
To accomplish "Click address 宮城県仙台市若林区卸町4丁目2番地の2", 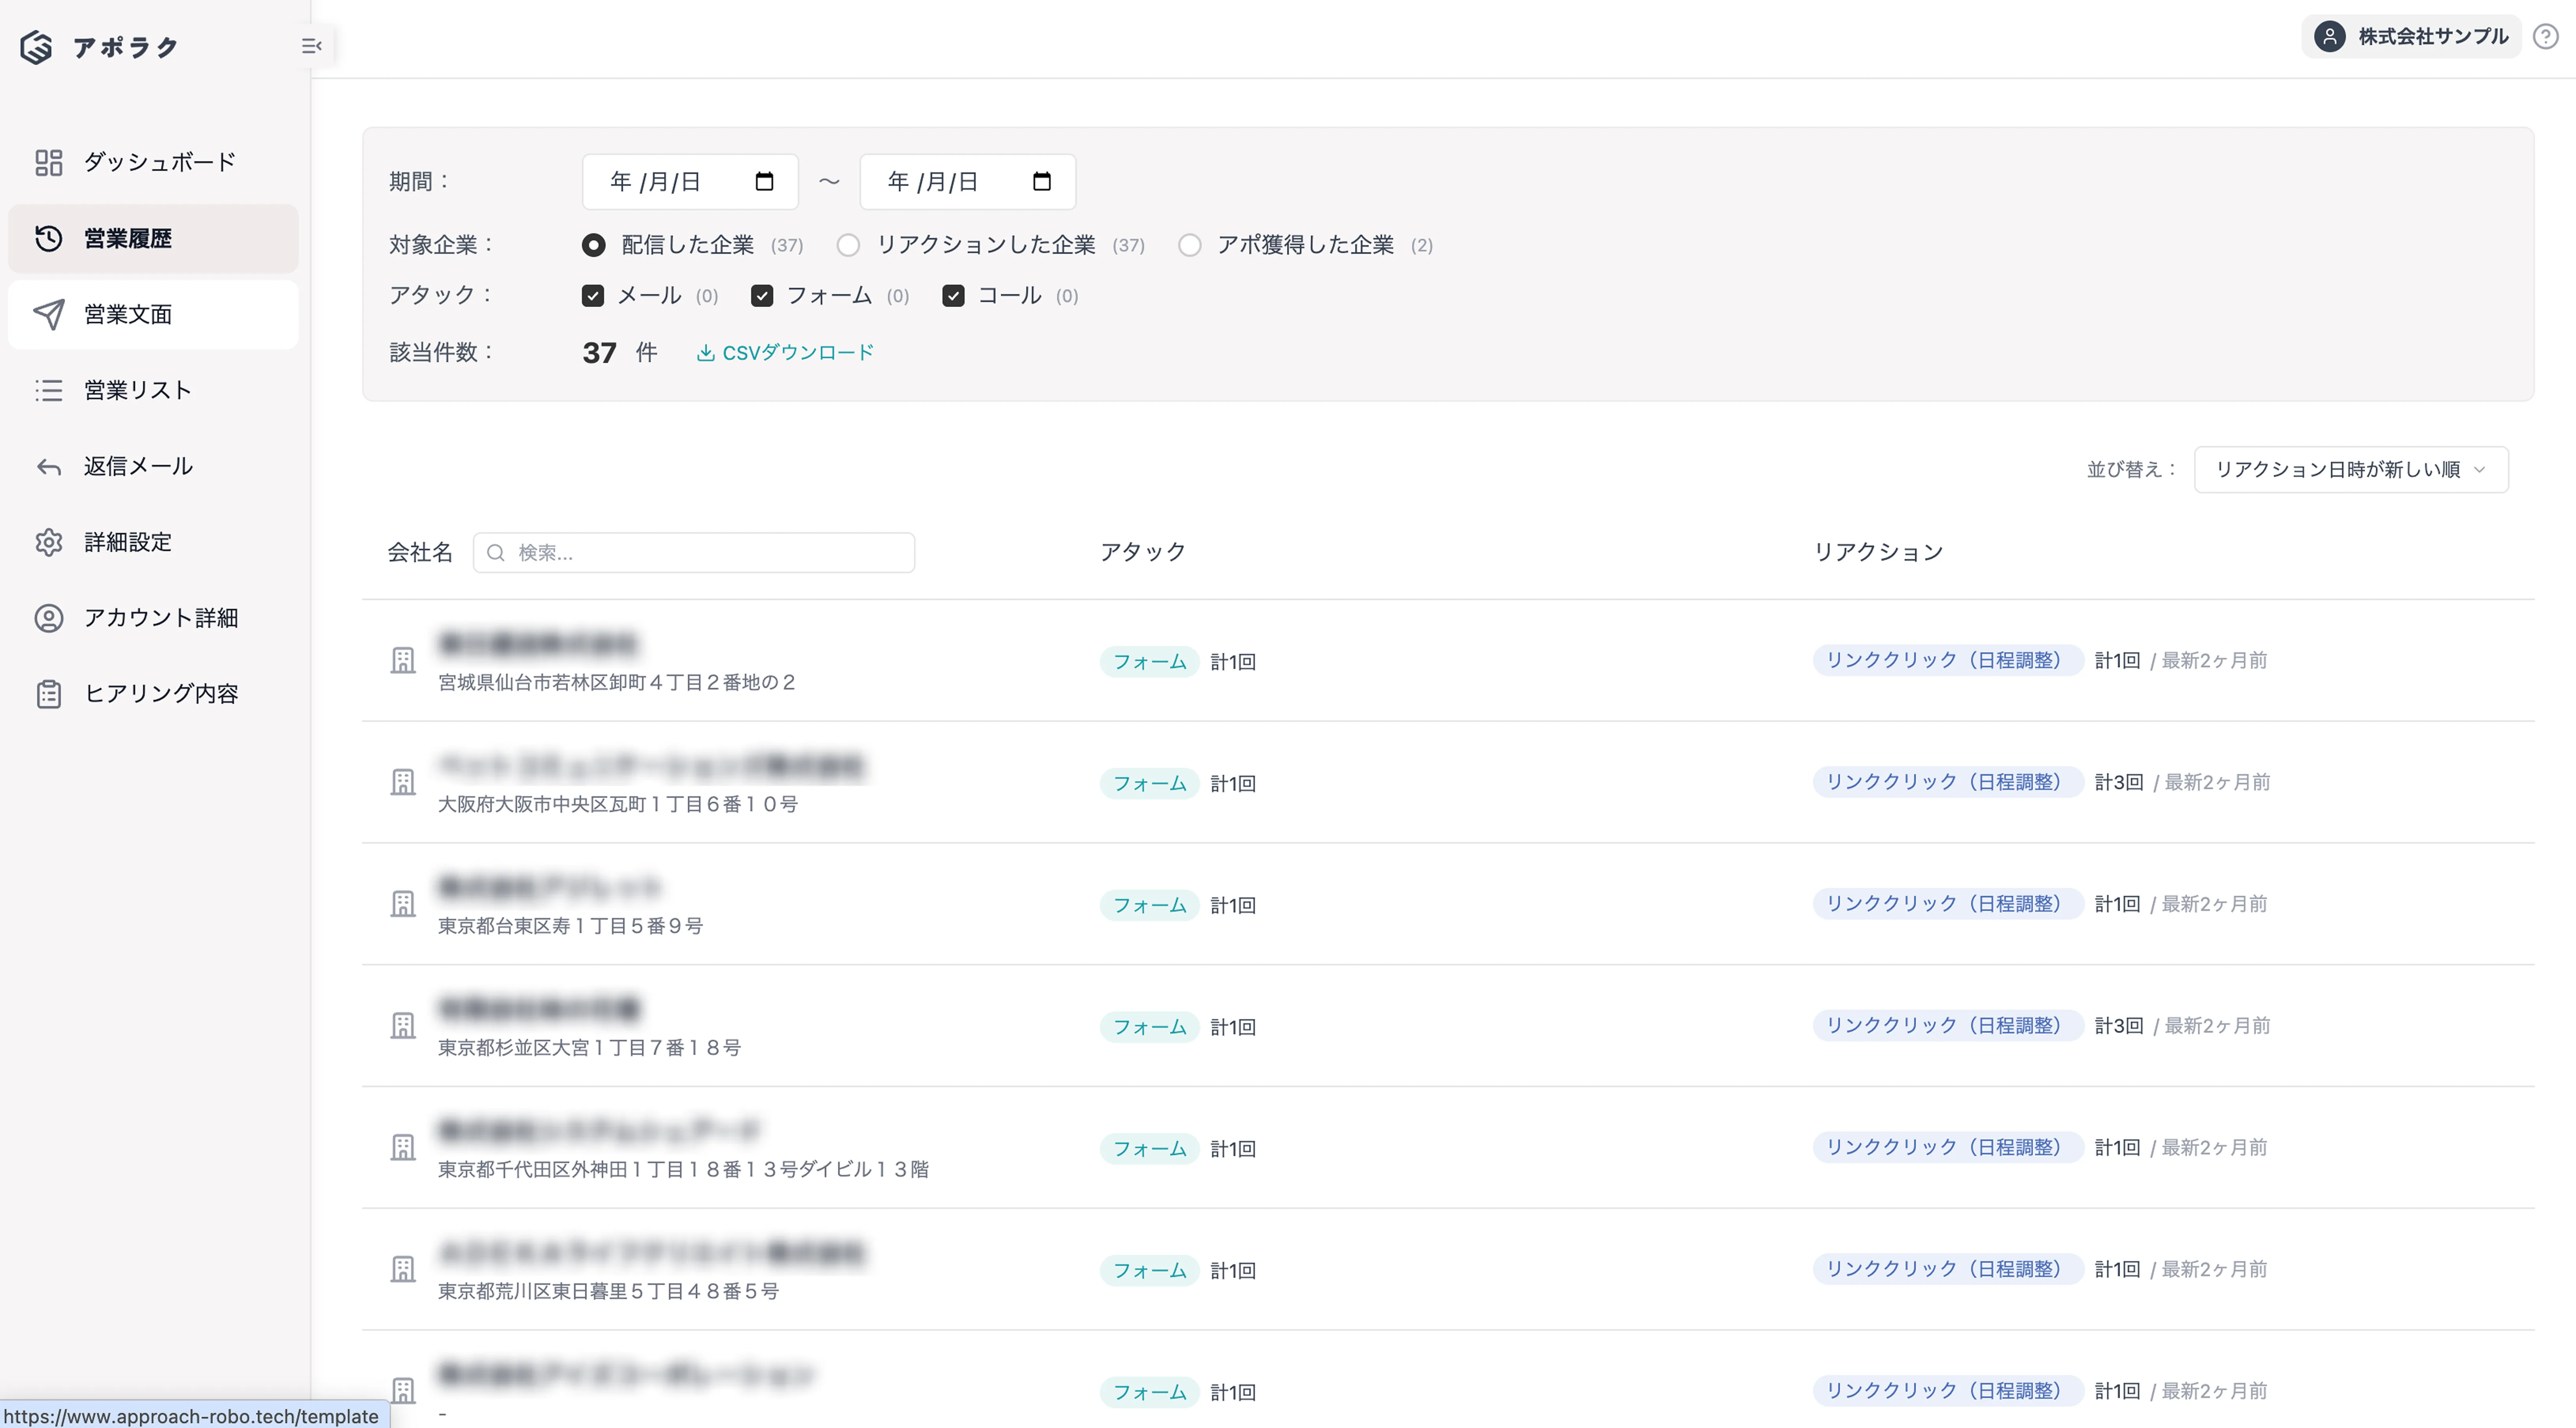I will pos(617,683).
